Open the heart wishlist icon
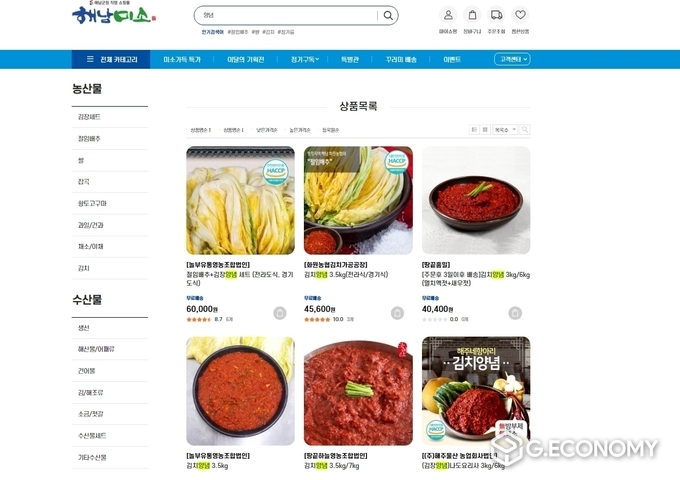The width and height of the screenshot is (680, 480). point(520,15)
